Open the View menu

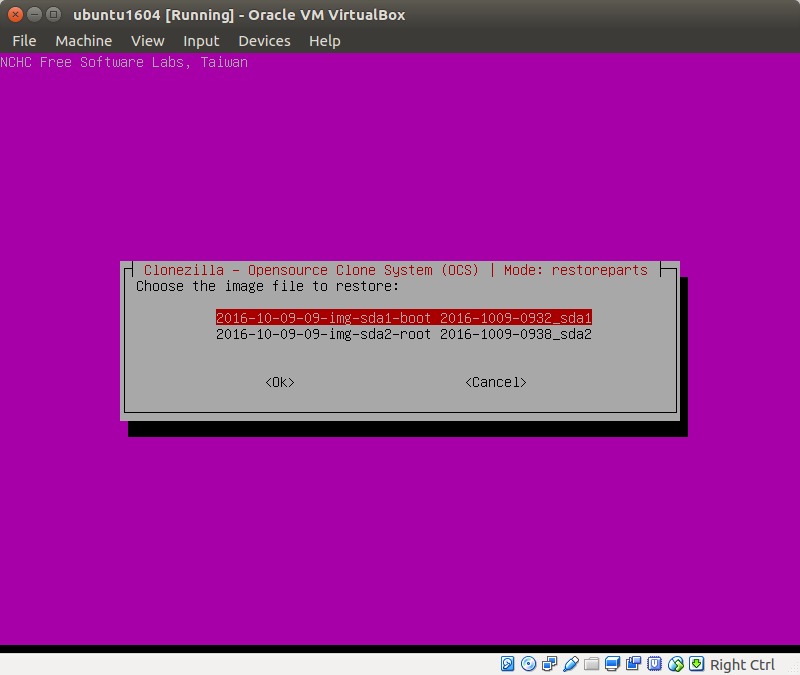point(147,41)
